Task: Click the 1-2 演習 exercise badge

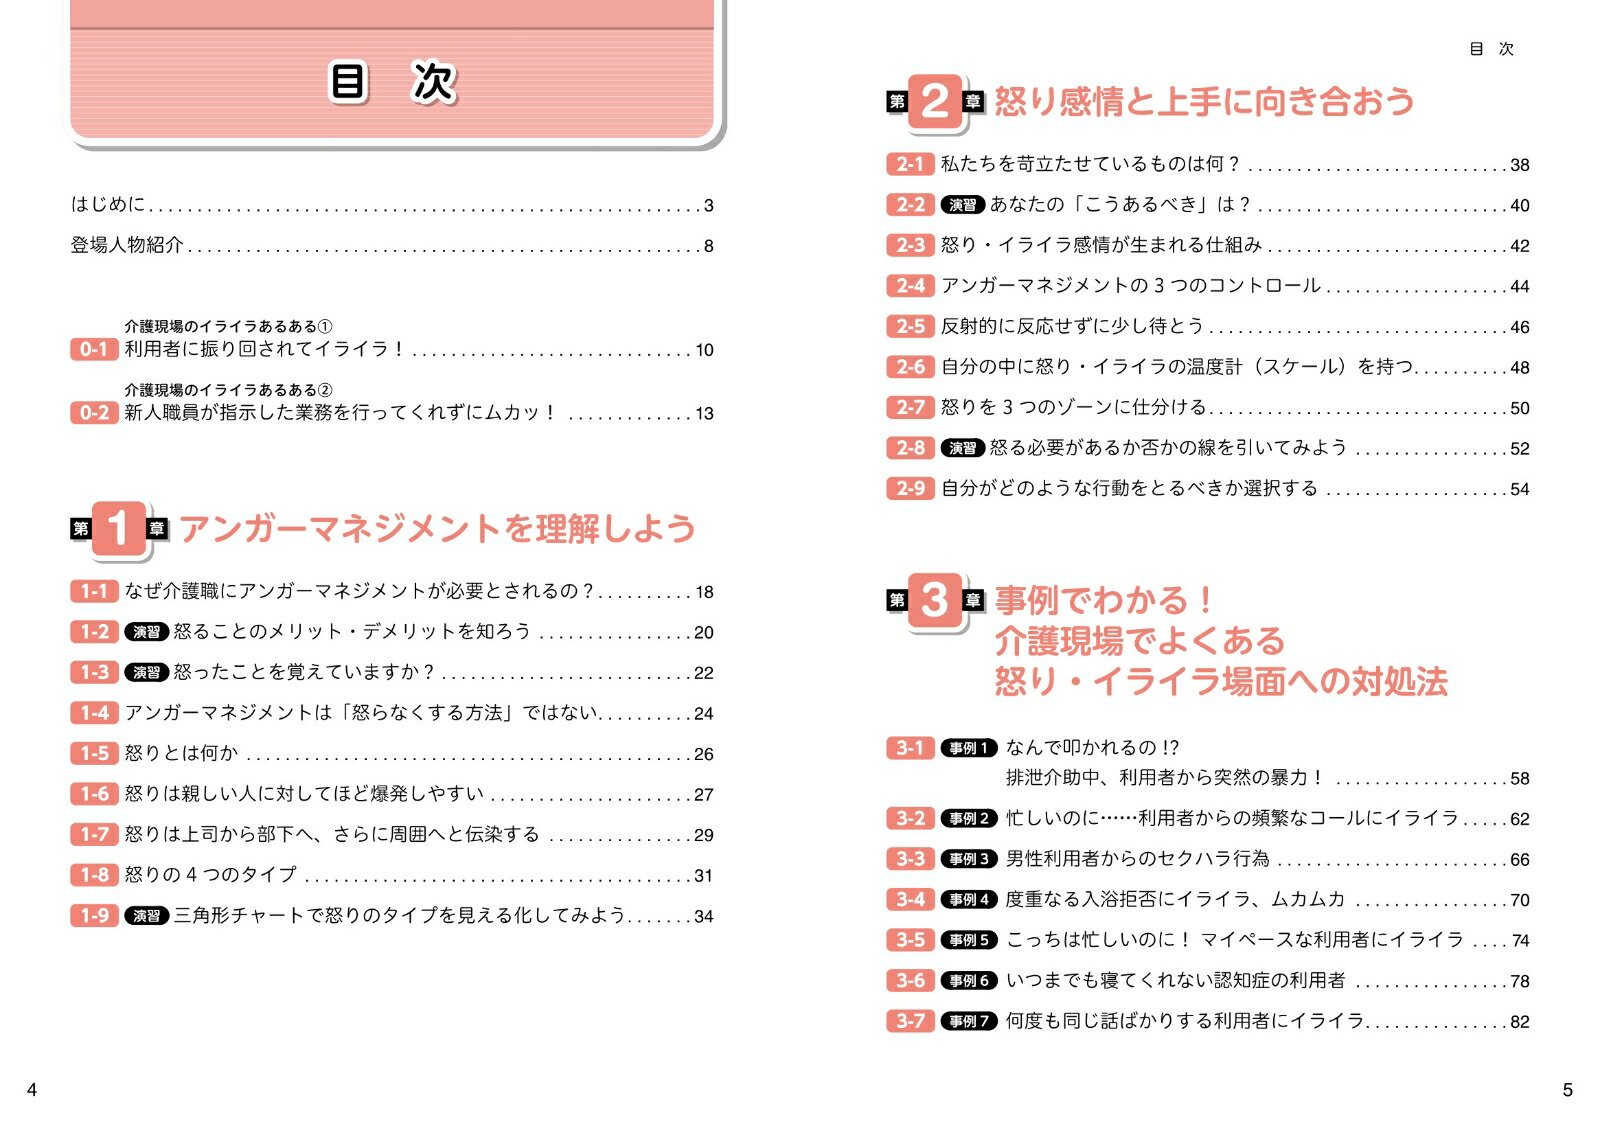Action: pyautogui.click(x=147, y=632)
